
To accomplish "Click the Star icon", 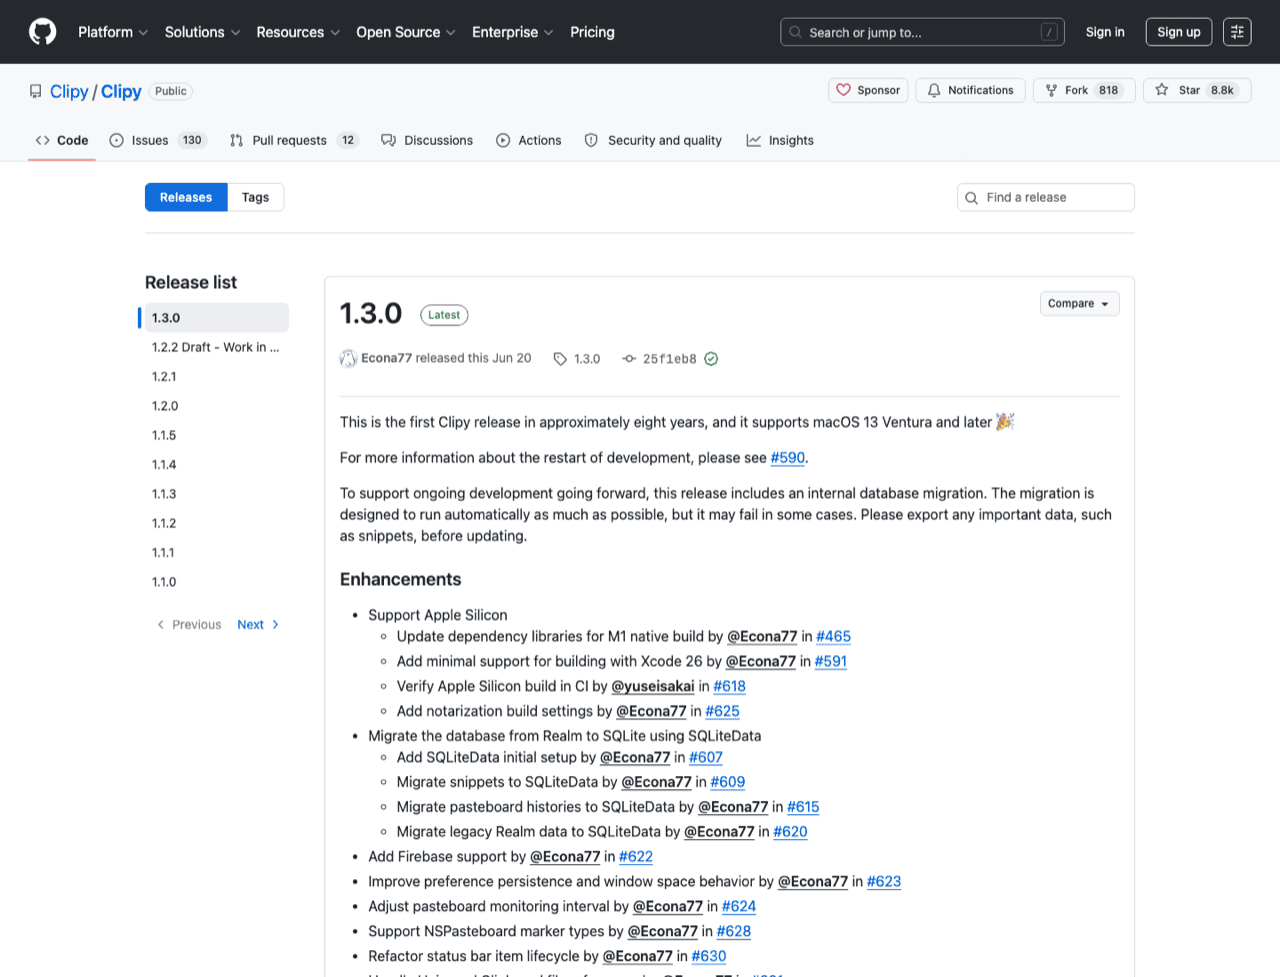I will tap(1162, 90).
